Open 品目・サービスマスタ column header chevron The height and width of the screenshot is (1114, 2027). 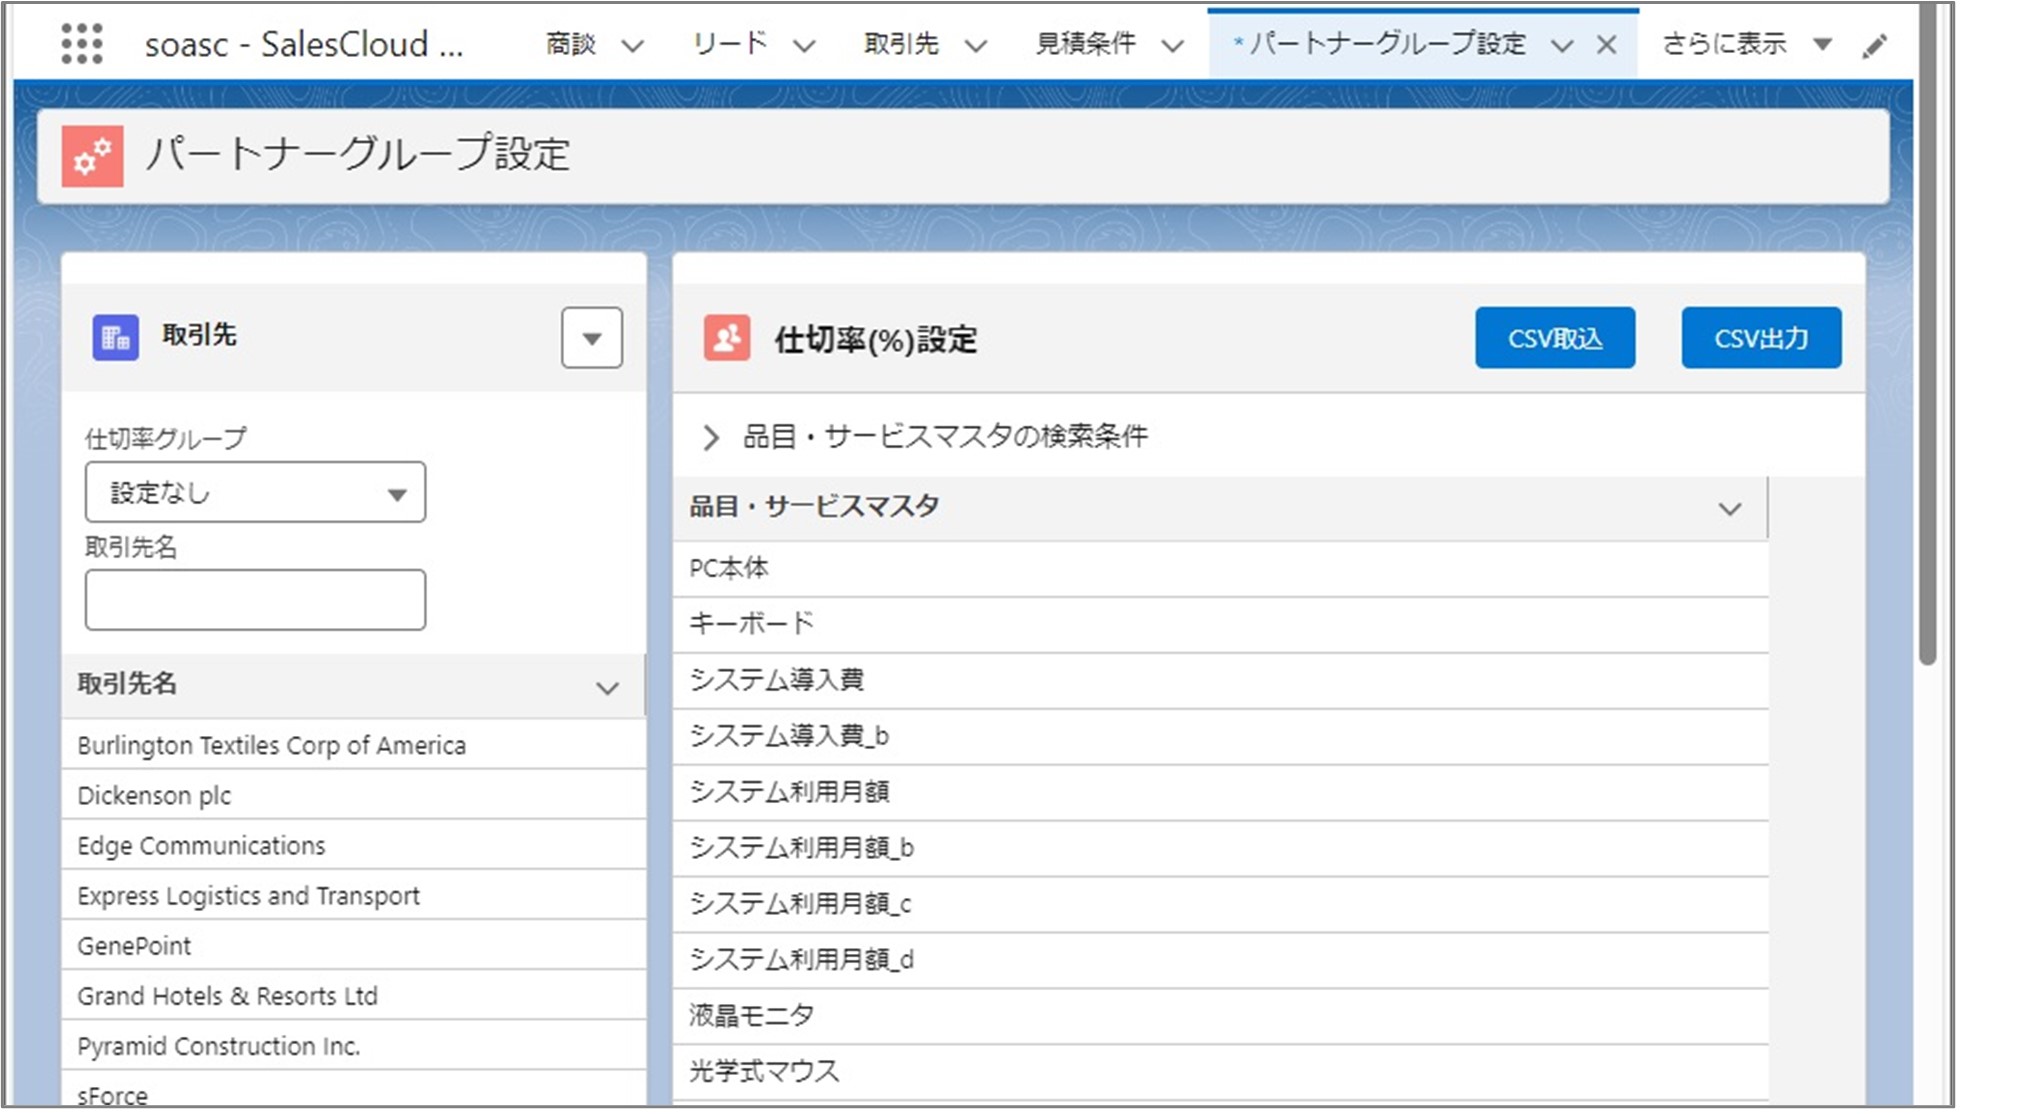tap(1729, 509)
